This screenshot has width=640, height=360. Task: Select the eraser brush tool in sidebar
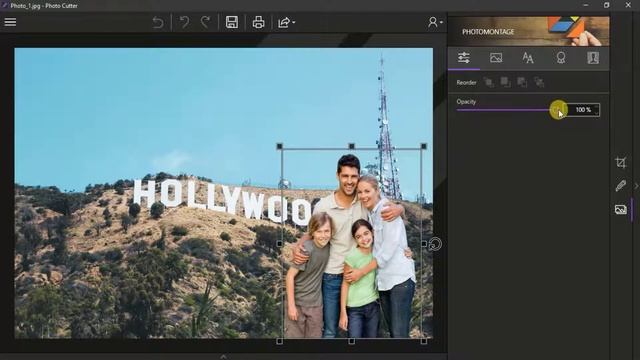point(620,186)
